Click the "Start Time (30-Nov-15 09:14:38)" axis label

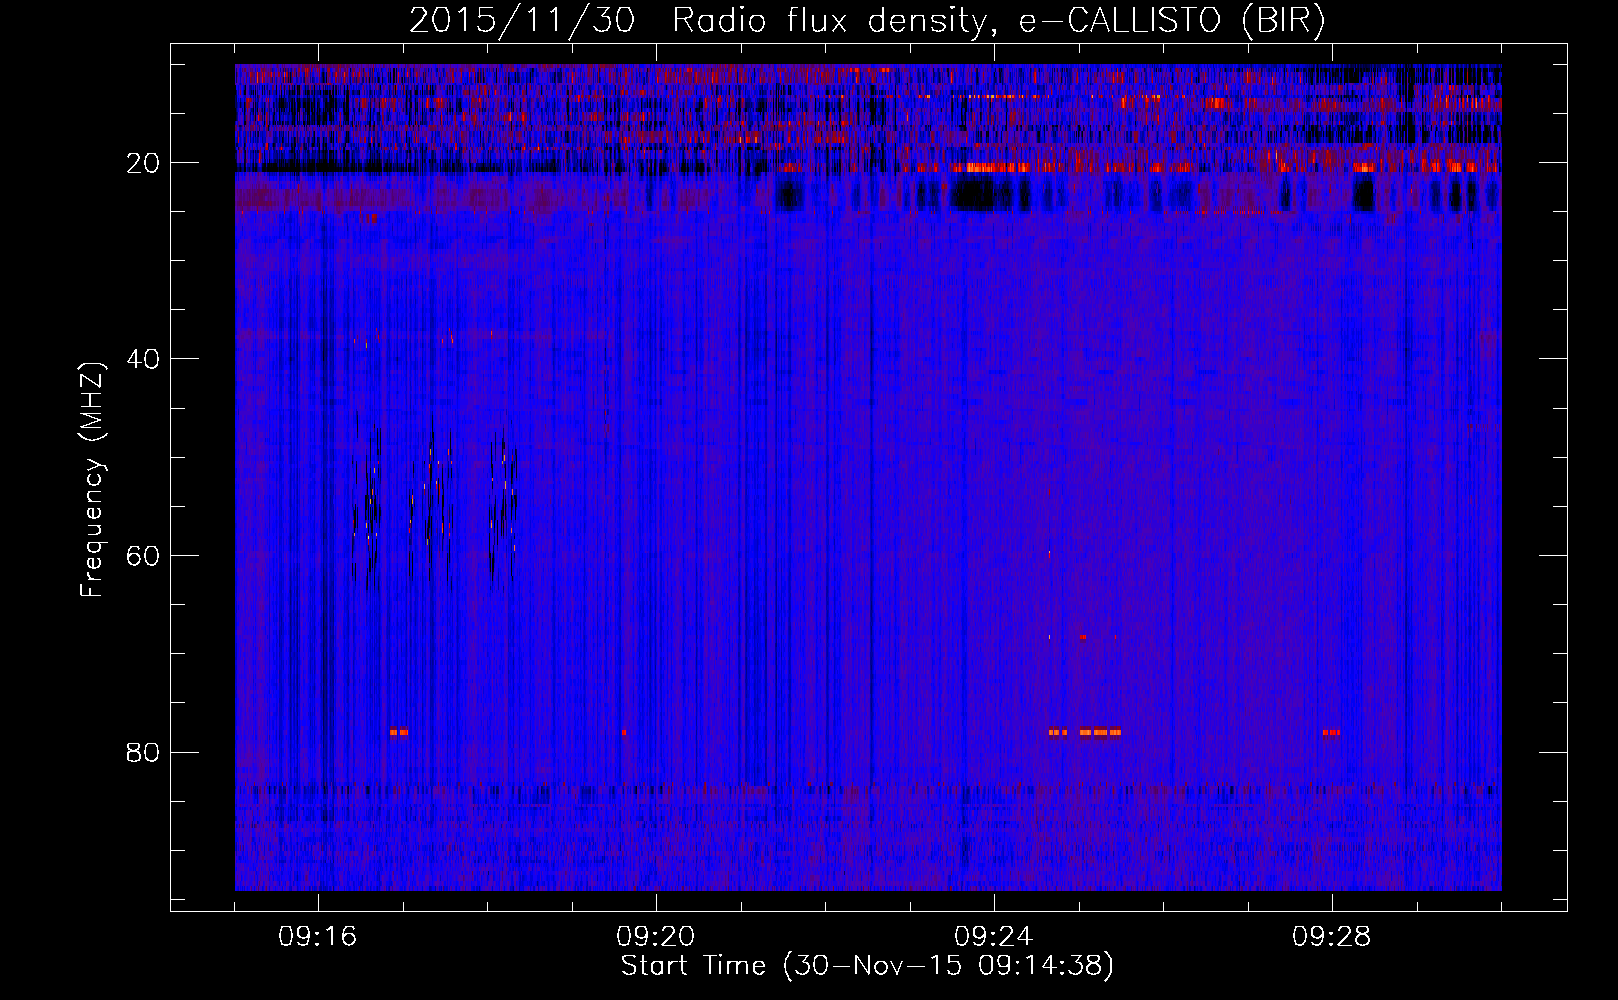click(x=867, y=966)
